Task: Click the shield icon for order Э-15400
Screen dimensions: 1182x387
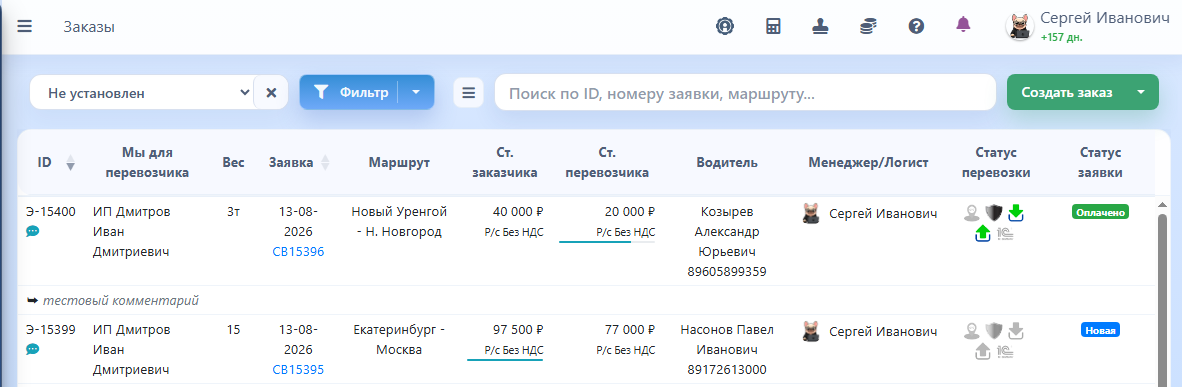Action: (x=994, y=213)
